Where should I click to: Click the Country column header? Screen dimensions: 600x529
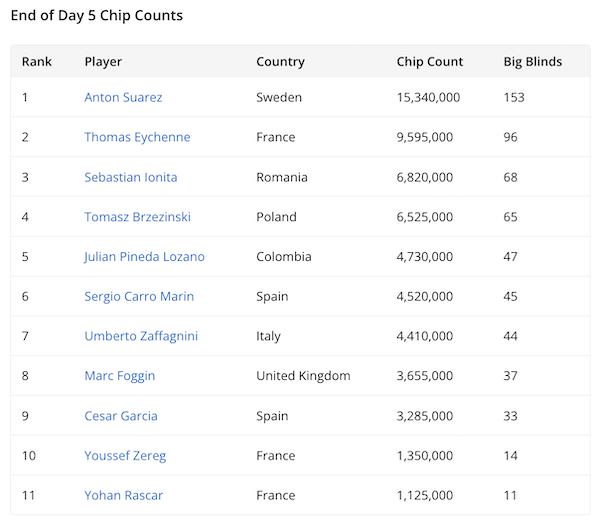click(x=280, y=62)
